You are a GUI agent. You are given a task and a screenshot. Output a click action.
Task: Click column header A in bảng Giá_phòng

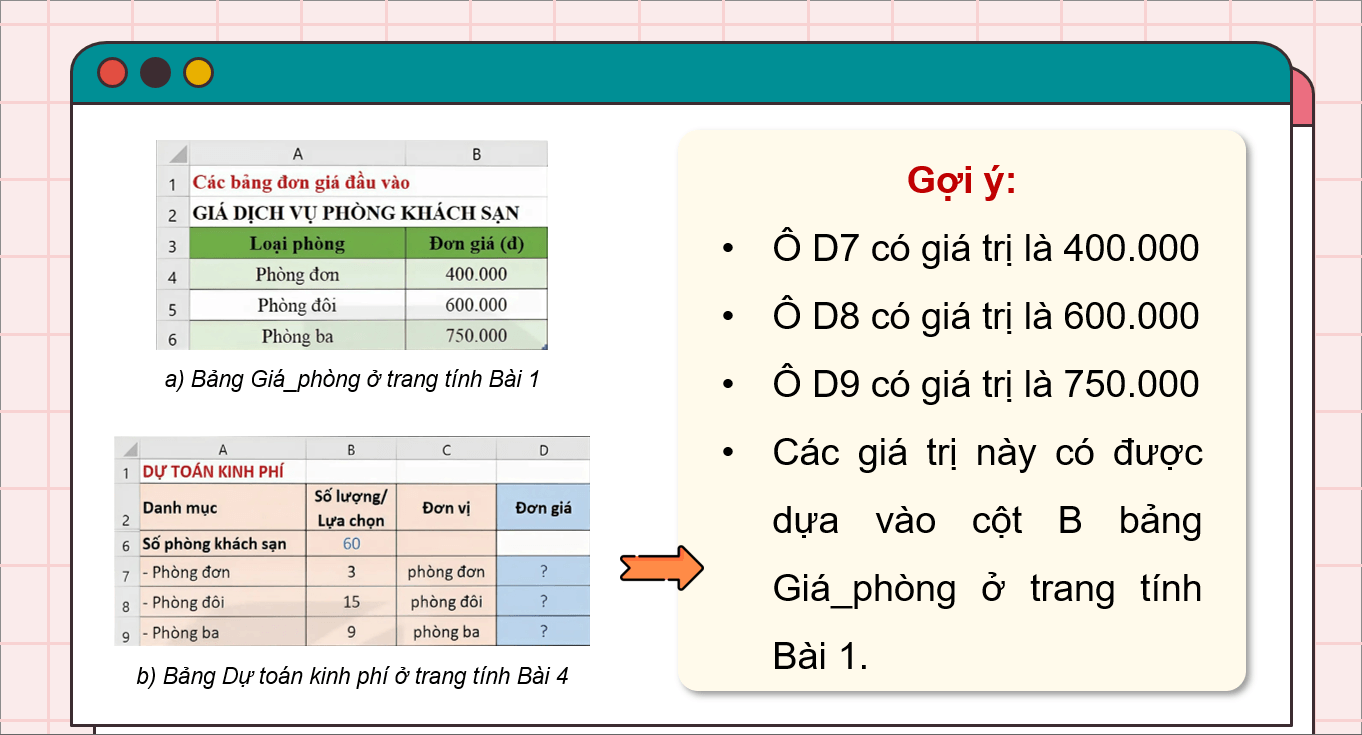297,154
